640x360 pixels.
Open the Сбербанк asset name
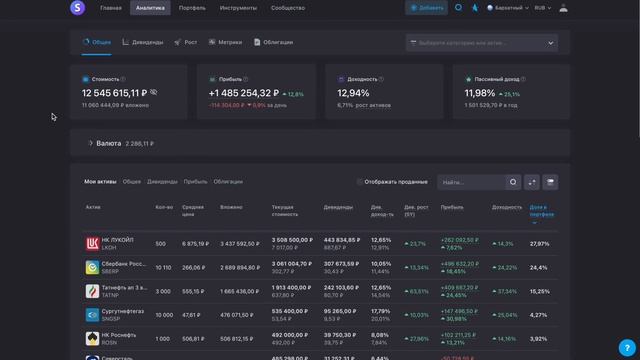tap(124, 264)
